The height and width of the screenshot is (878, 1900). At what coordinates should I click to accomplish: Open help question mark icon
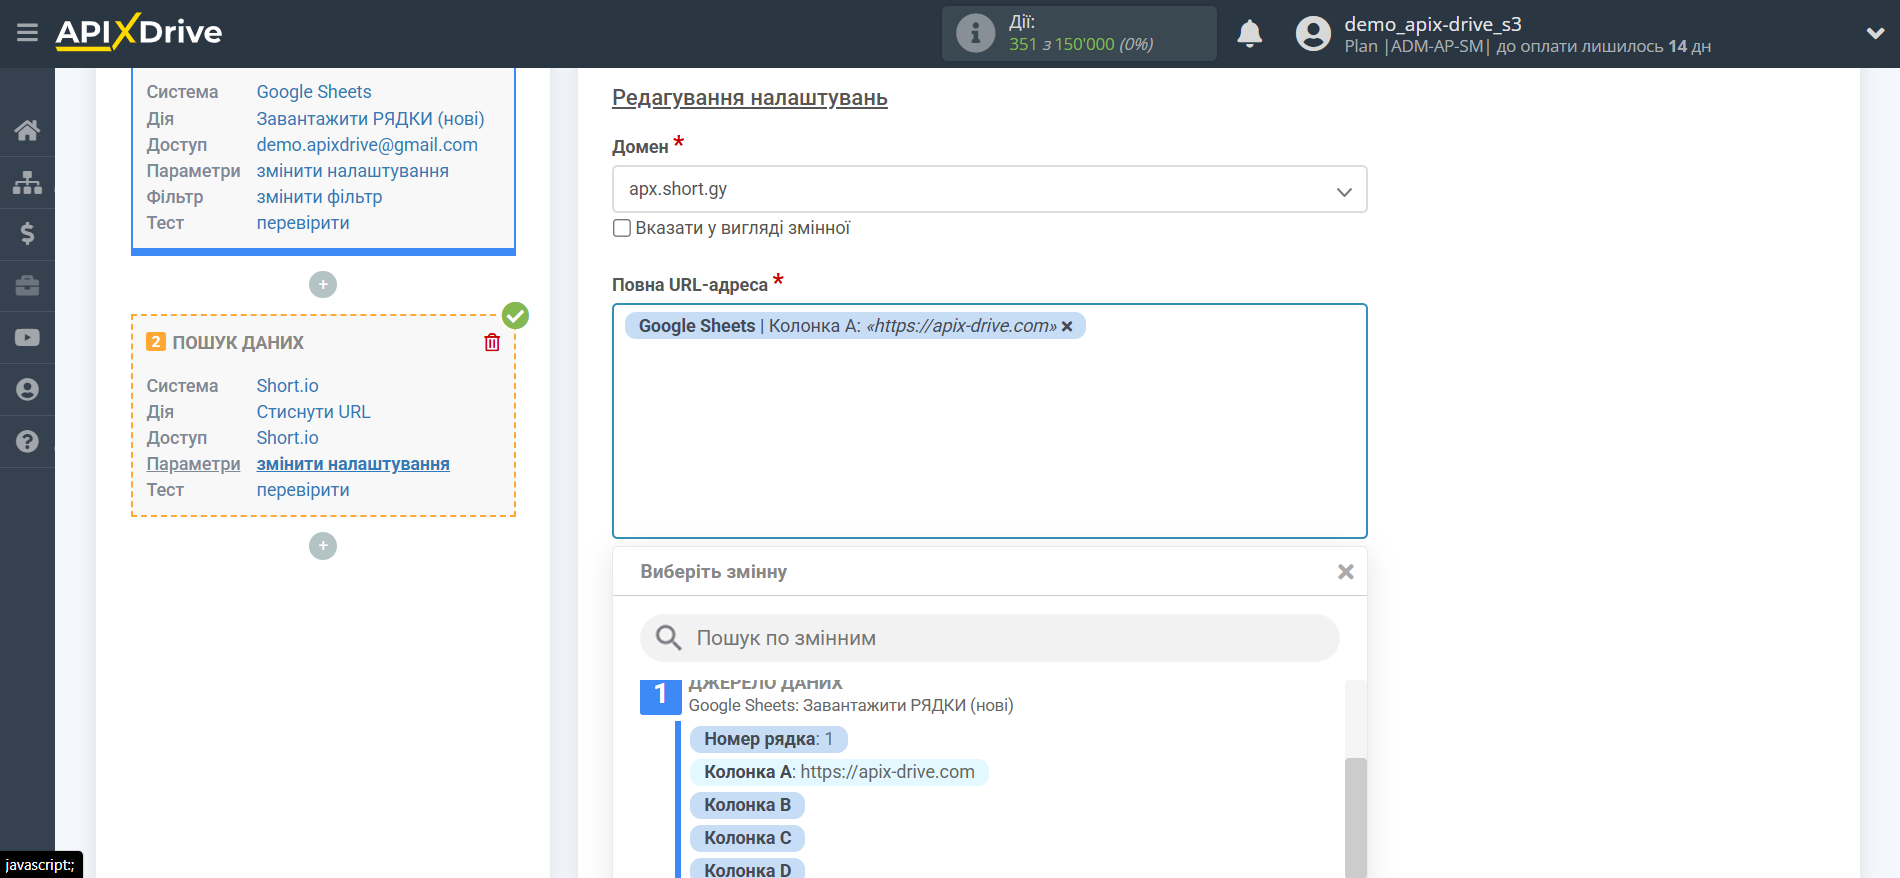27,441
